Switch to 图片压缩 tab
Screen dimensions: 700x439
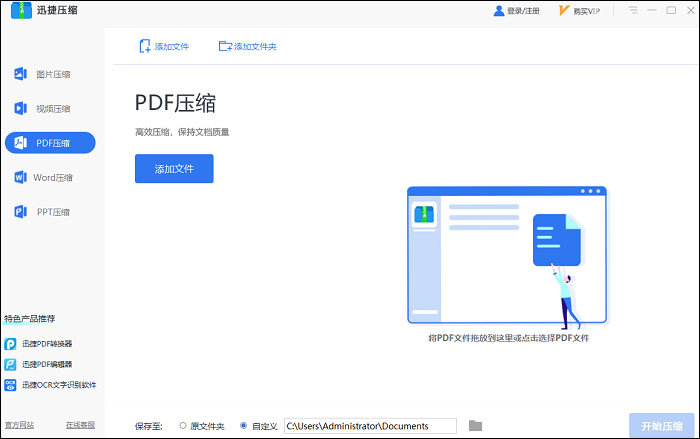click(x=50, y=74)
